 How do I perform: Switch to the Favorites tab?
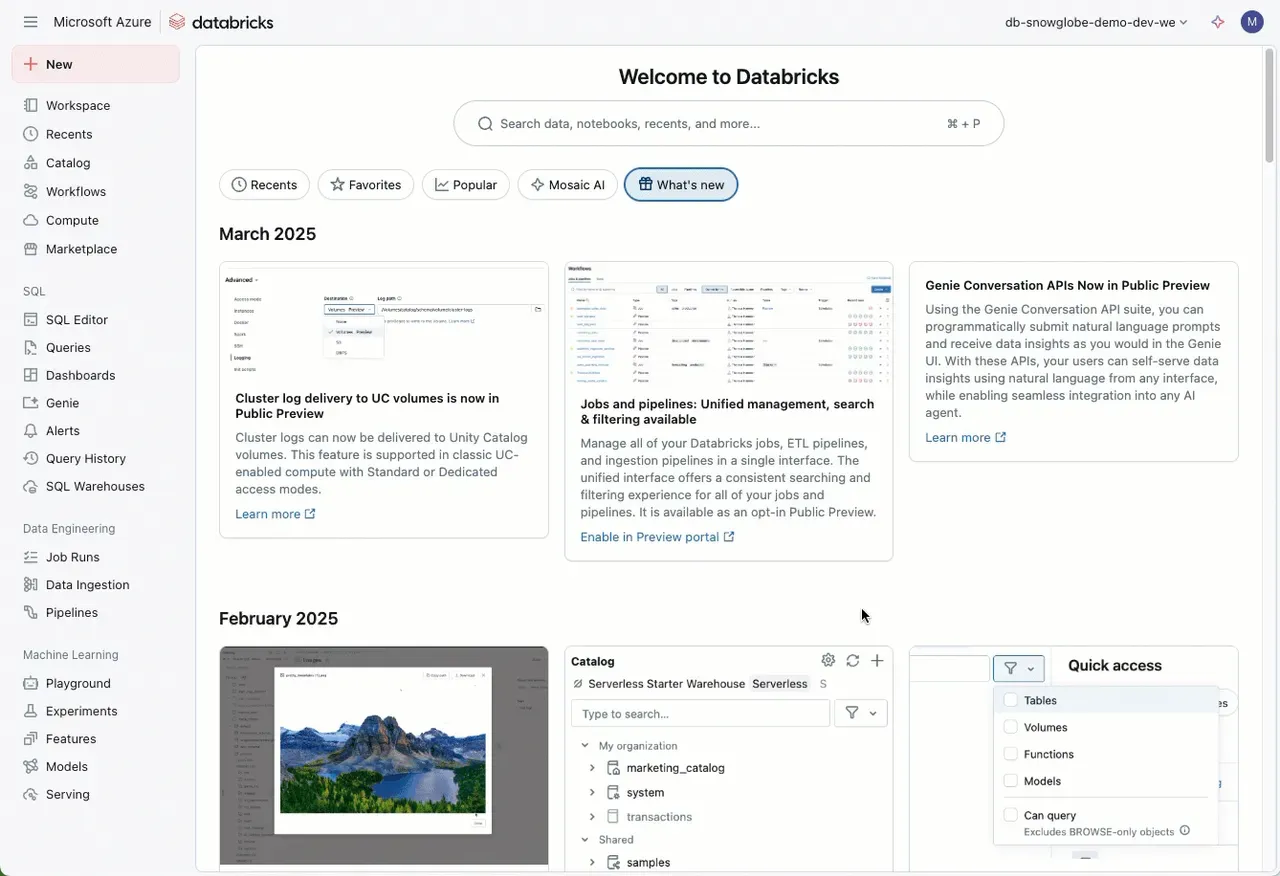pos(366,184)
